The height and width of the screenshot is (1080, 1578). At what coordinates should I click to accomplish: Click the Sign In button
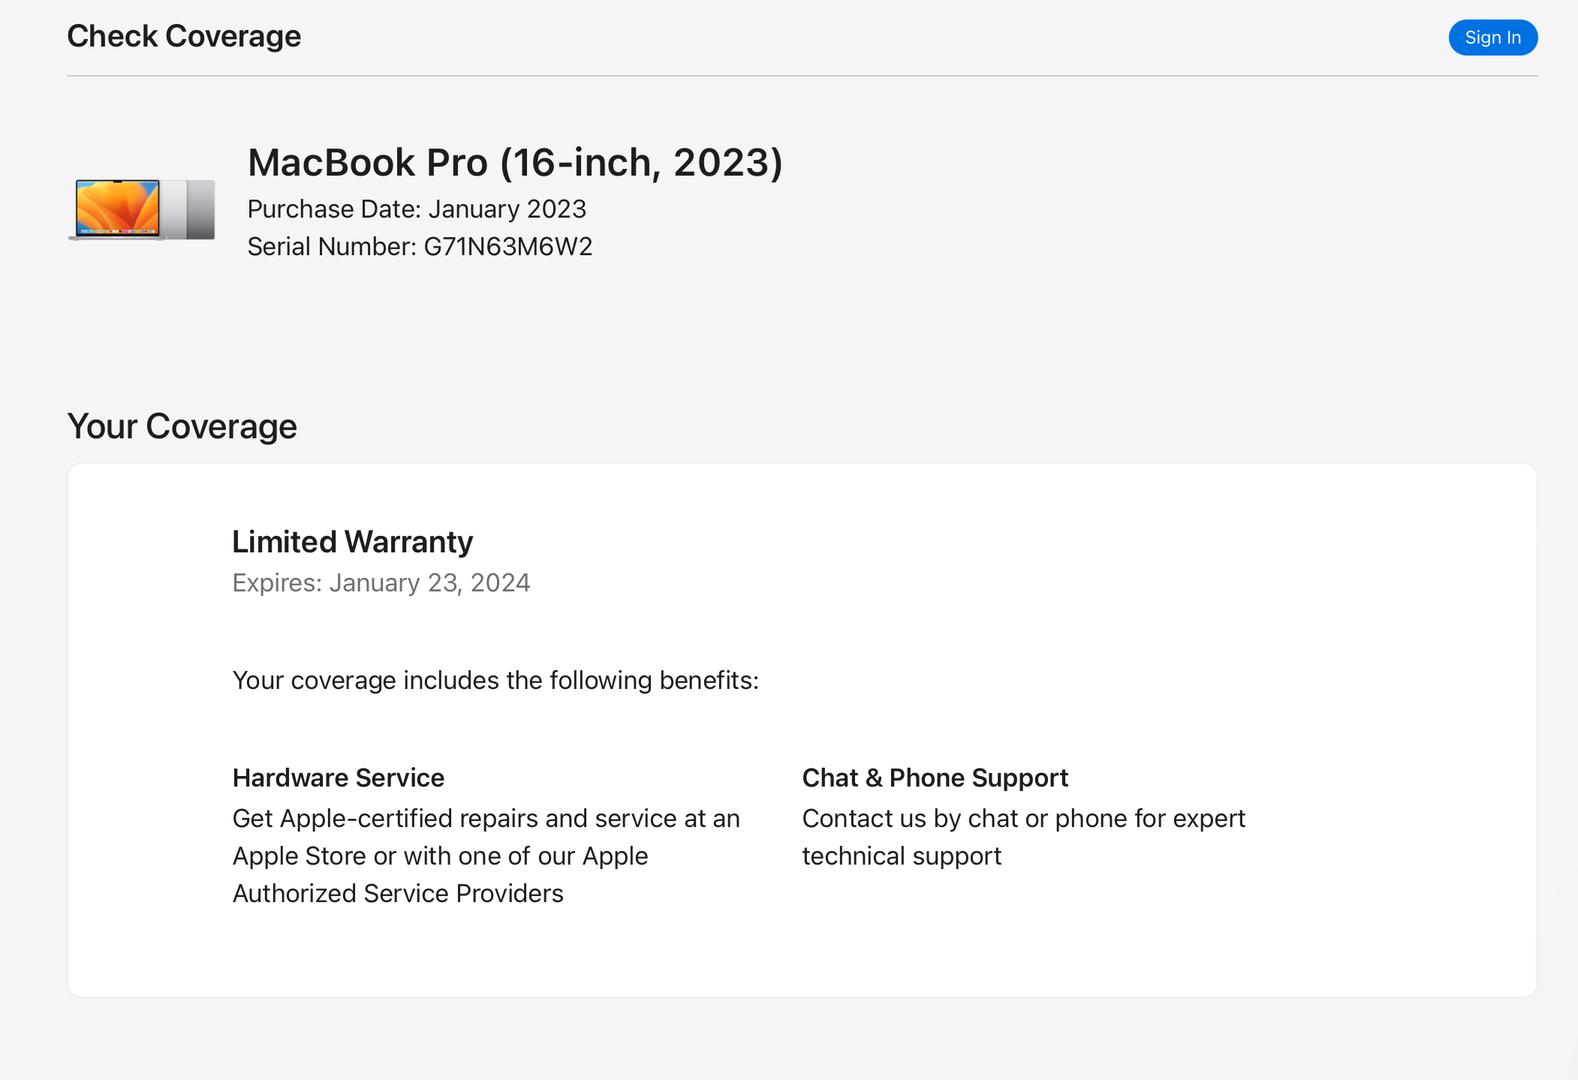tap(1492, 37)
